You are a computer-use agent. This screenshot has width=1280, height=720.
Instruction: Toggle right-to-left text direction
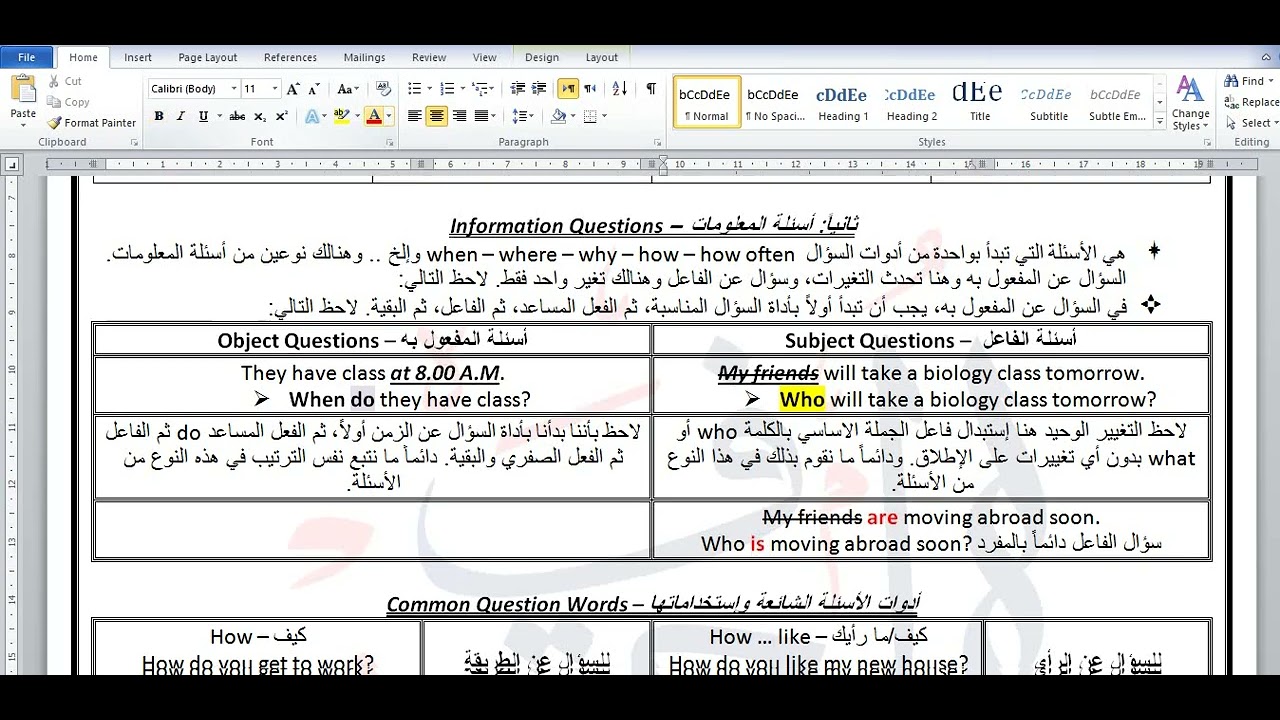(589, 89)
